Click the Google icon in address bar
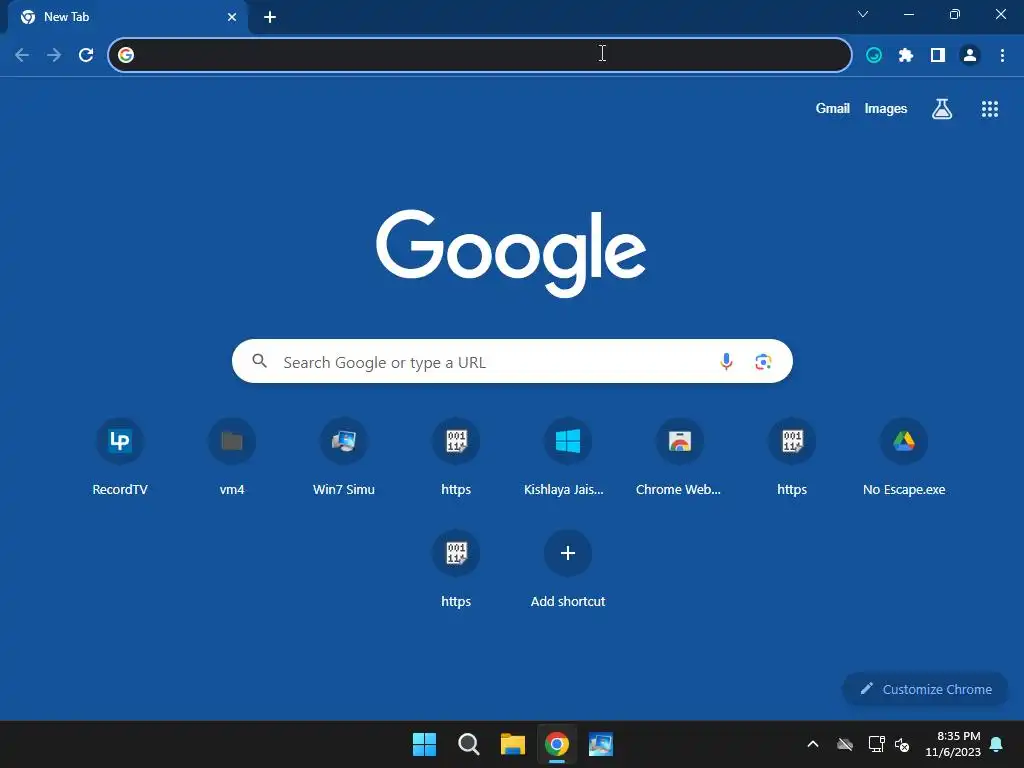The image size is (1024, 768). click(x=126, y=55)
